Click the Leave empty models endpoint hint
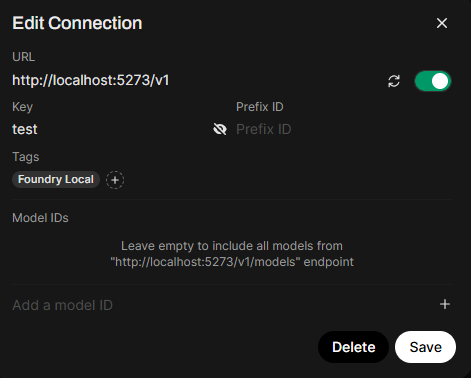The image size is (471, 378). [232, 254]
